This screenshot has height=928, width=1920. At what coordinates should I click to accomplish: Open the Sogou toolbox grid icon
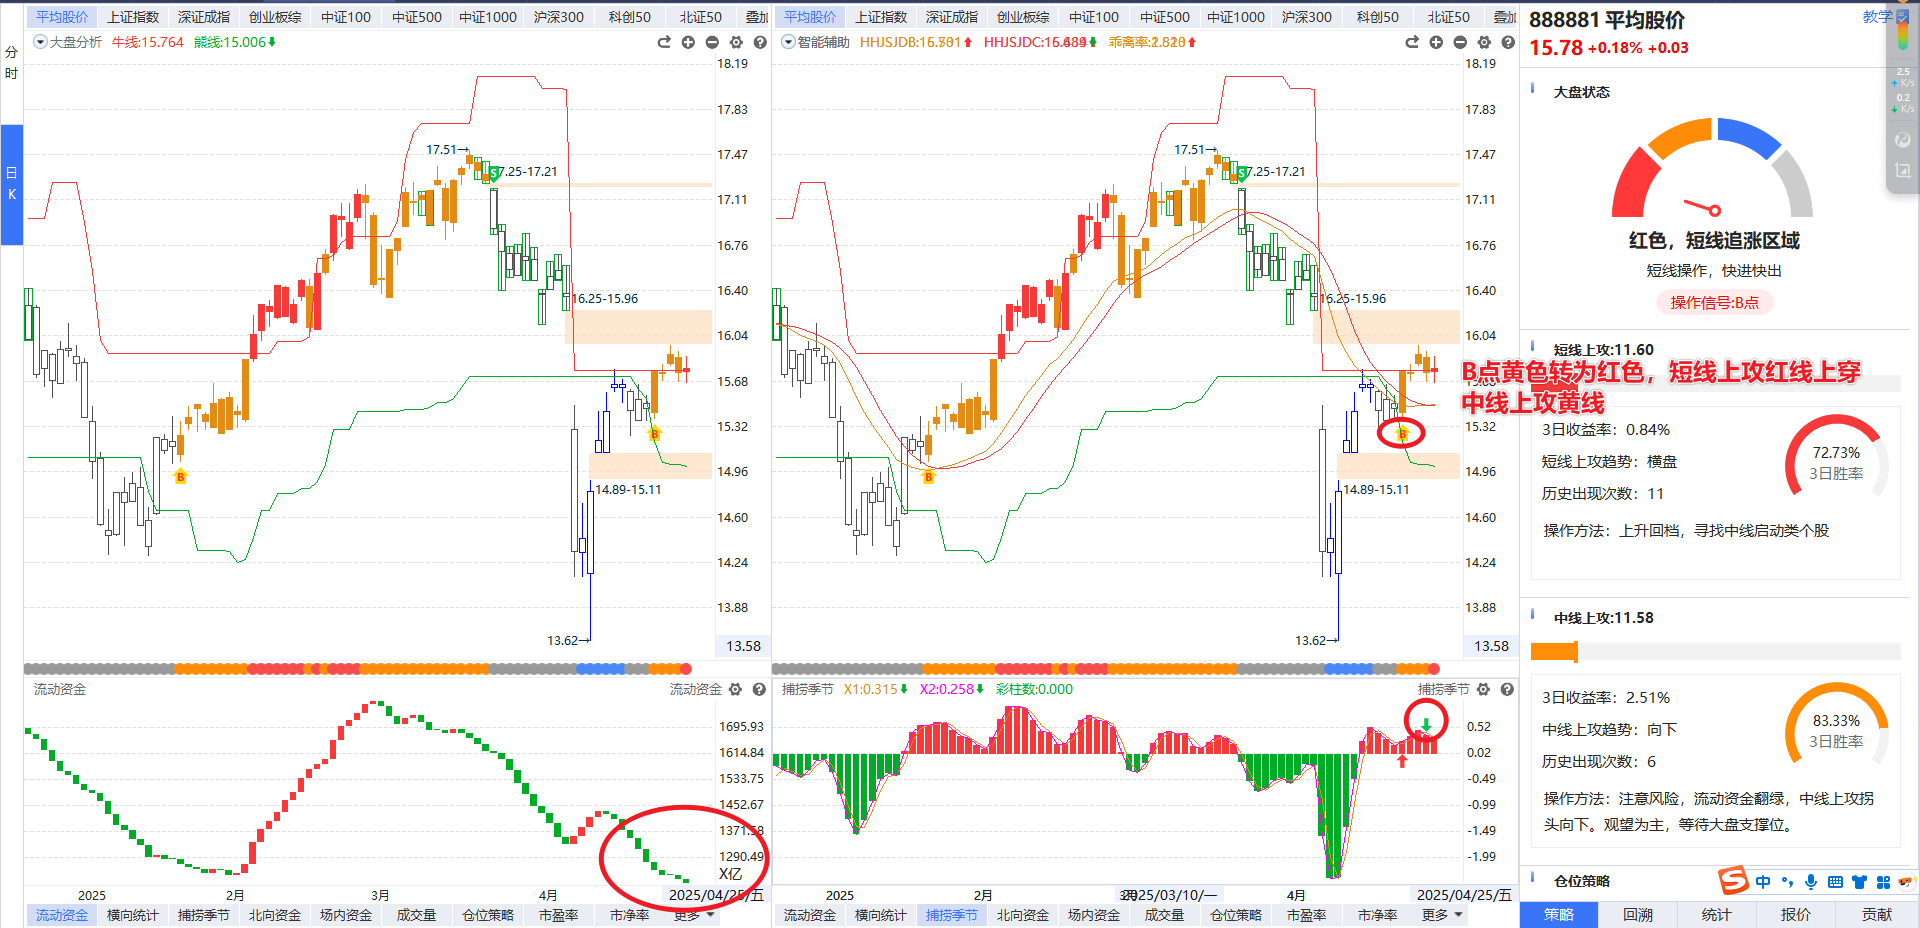click(x=1883, y=882)
